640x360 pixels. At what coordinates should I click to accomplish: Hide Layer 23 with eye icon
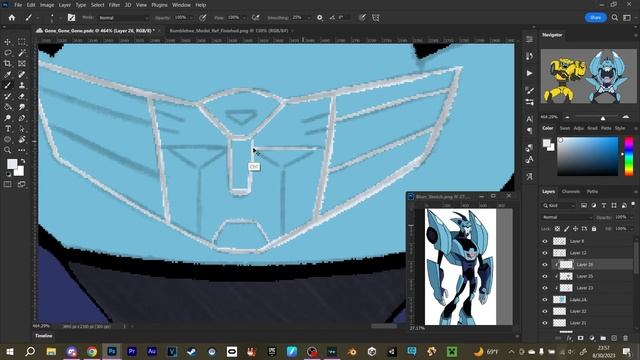pyautogui.click(x=545, y=288)
